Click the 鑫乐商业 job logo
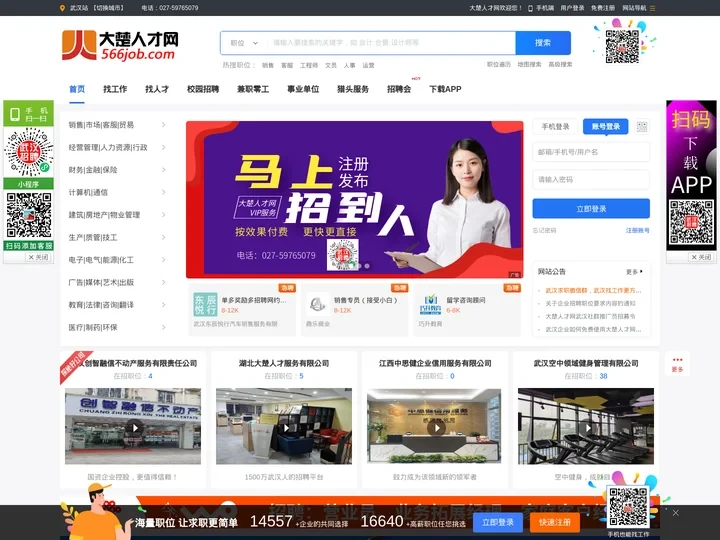Screen dimensions: 720x540 (x=317, y=304)
